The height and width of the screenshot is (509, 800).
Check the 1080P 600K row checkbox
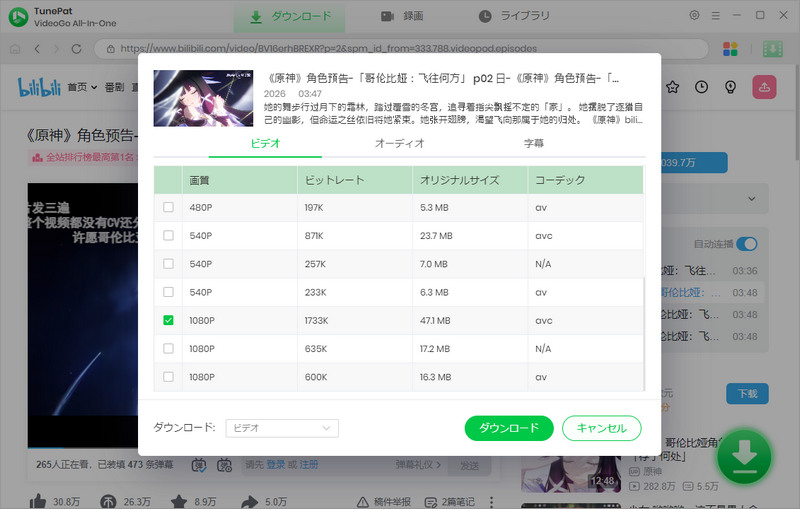(168, 376)
